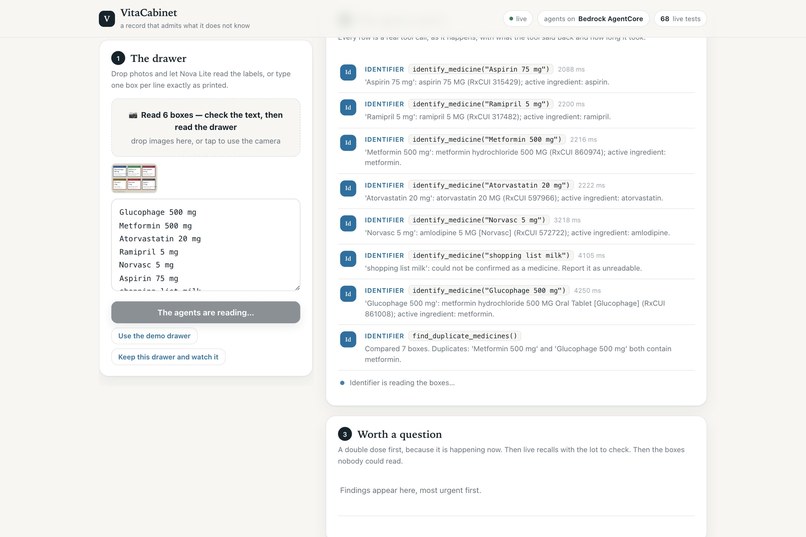Viewport: 806px width, 537px height.
Task: Click the 2222 ms timing value
Action: tap(592, 186)
